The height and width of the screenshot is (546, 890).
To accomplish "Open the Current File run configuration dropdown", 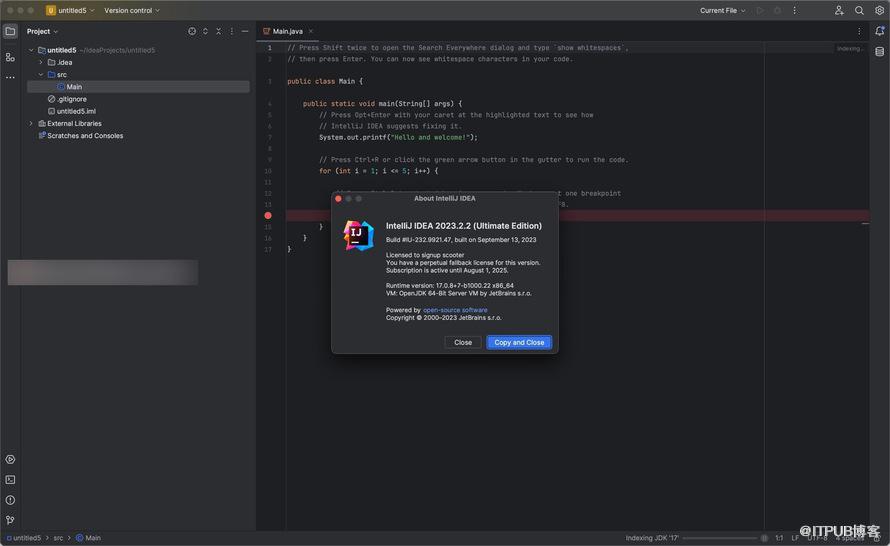I will (722, 10).
